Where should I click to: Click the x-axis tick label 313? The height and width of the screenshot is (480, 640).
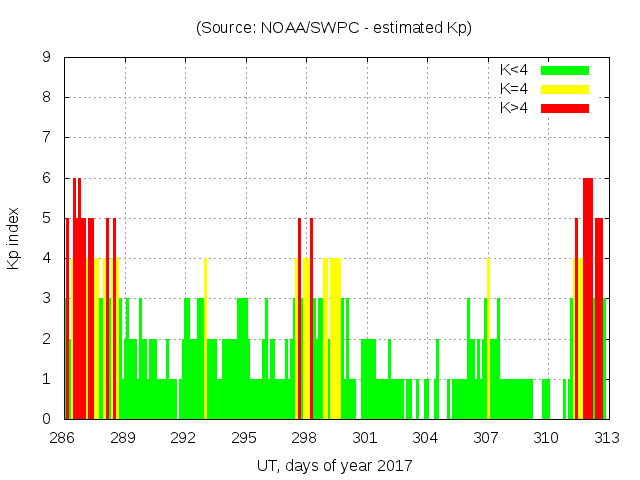pos(606,438)
